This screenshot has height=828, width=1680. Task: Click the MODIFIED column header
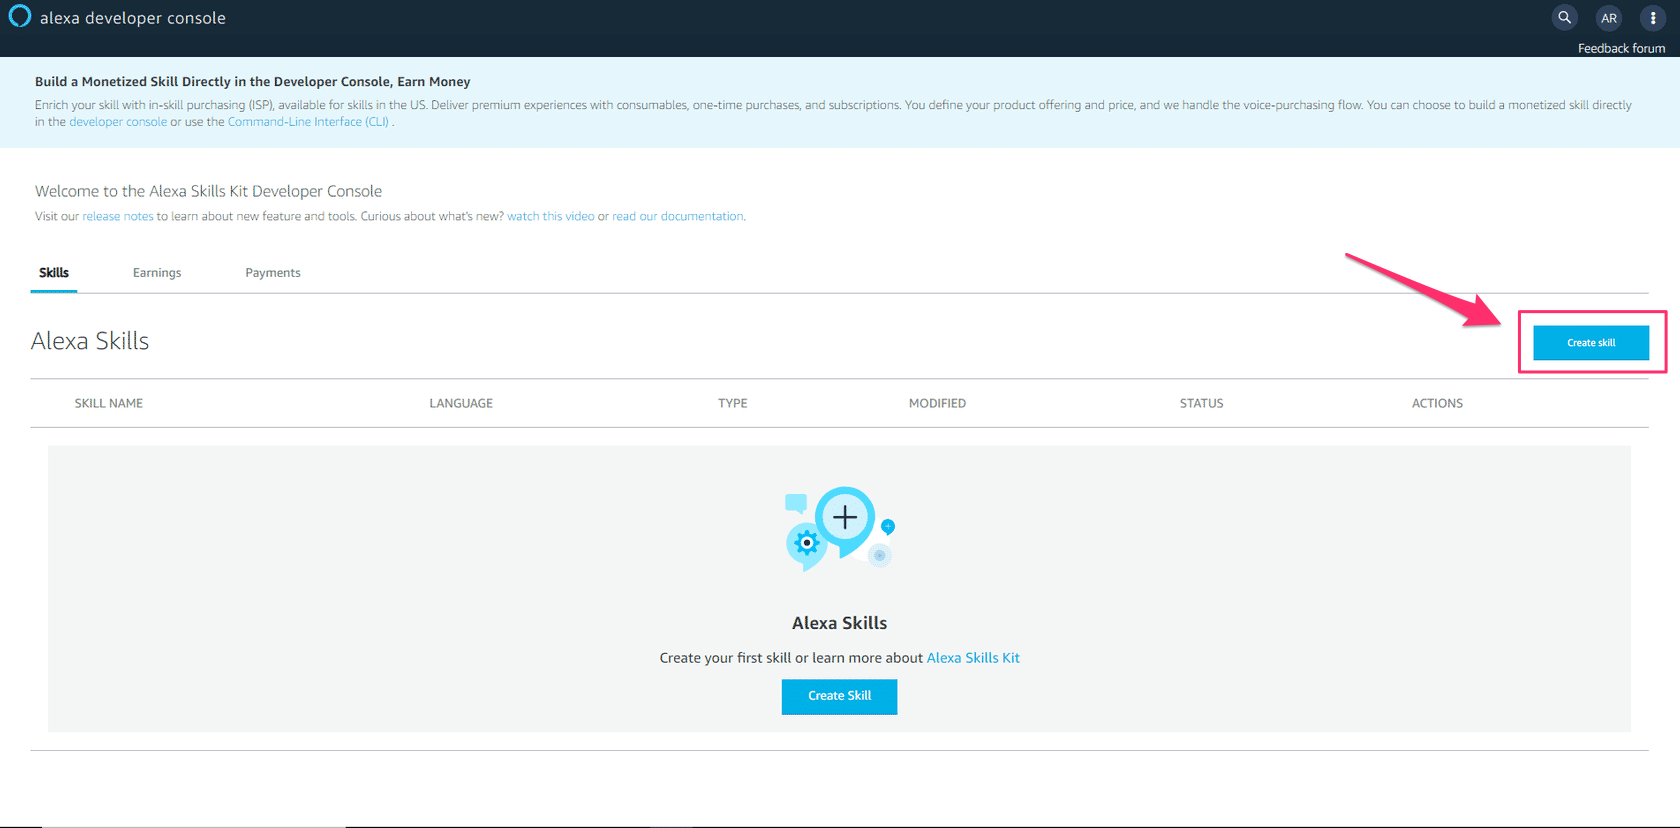(937, 403)
